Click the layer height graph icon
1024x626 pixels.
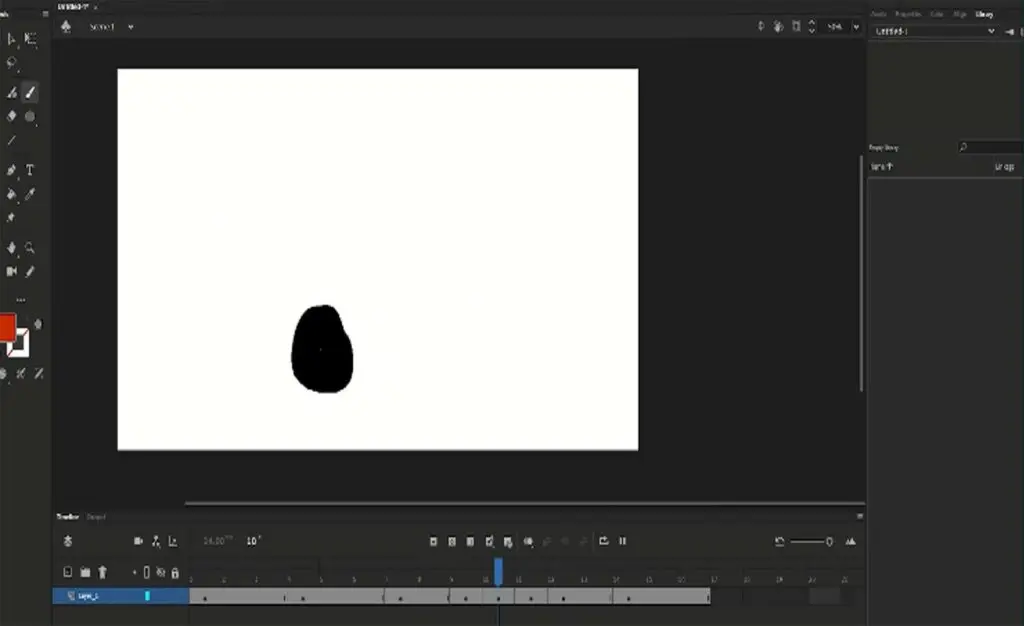coord(172,540)
